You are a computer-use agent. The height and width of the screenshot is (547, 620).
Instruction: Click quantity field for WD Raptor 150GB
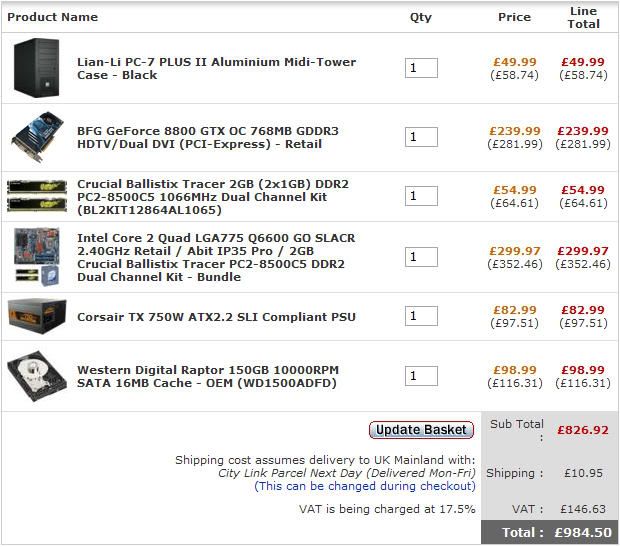[x=421, y=376]
